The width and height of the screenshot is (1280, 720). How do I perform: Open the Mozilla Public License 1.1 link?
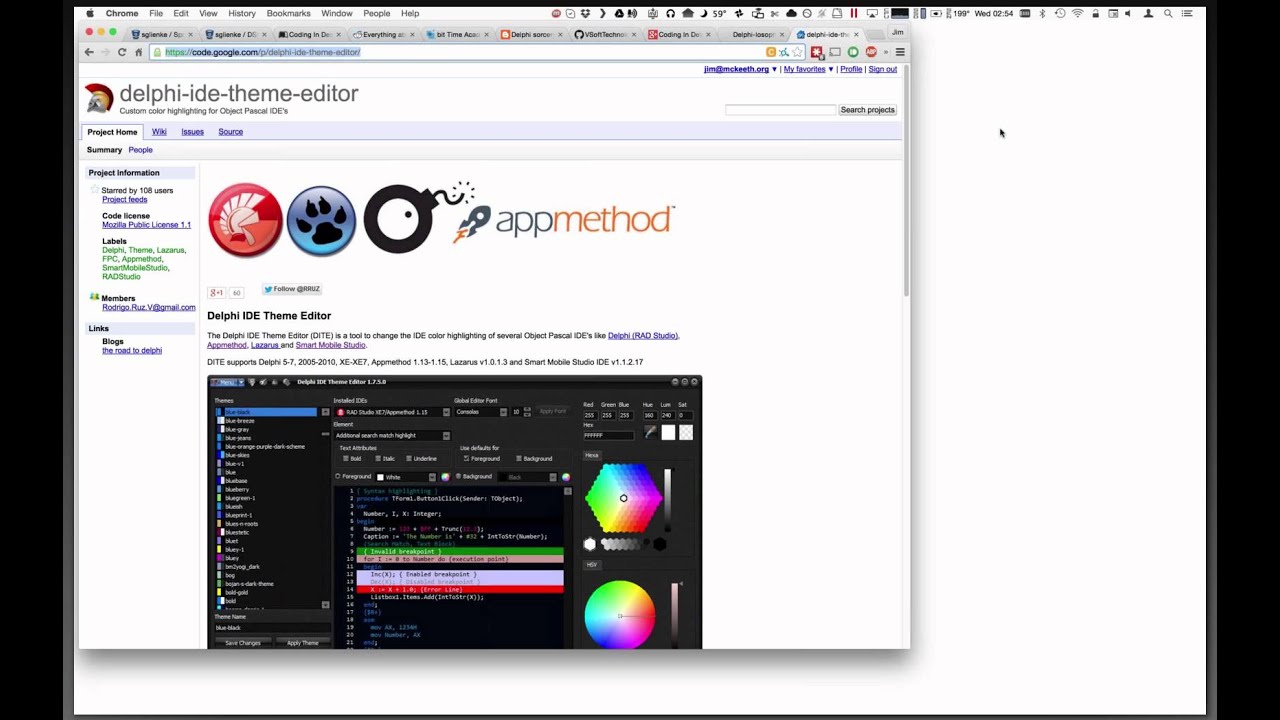146,225
